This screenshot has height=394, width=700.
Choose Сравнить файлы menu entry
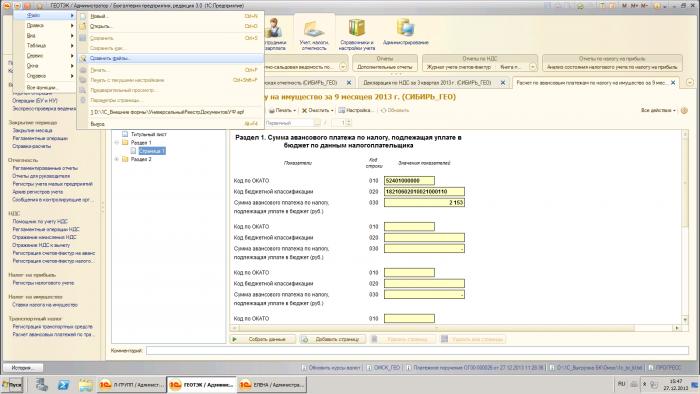pyautogui.click(x=170, y=58)
